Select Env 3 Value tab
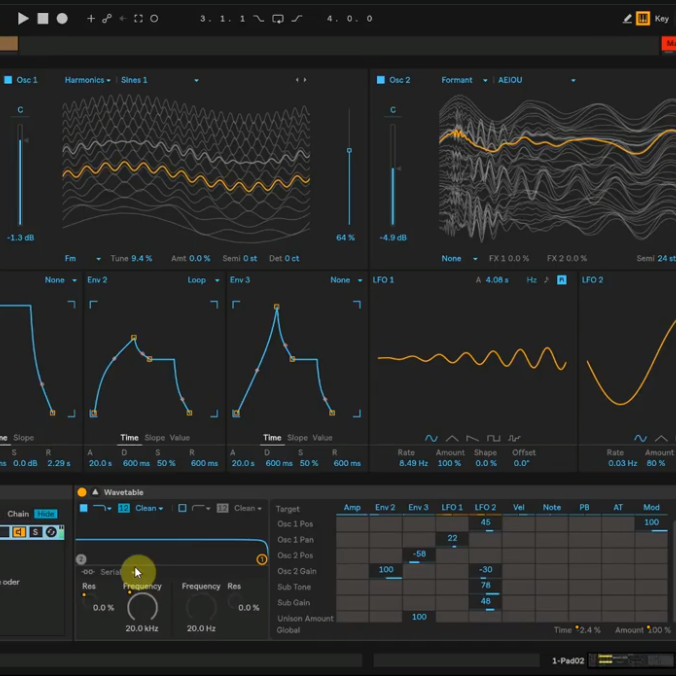This screenshot has width=676, height=676. [322, 438]
